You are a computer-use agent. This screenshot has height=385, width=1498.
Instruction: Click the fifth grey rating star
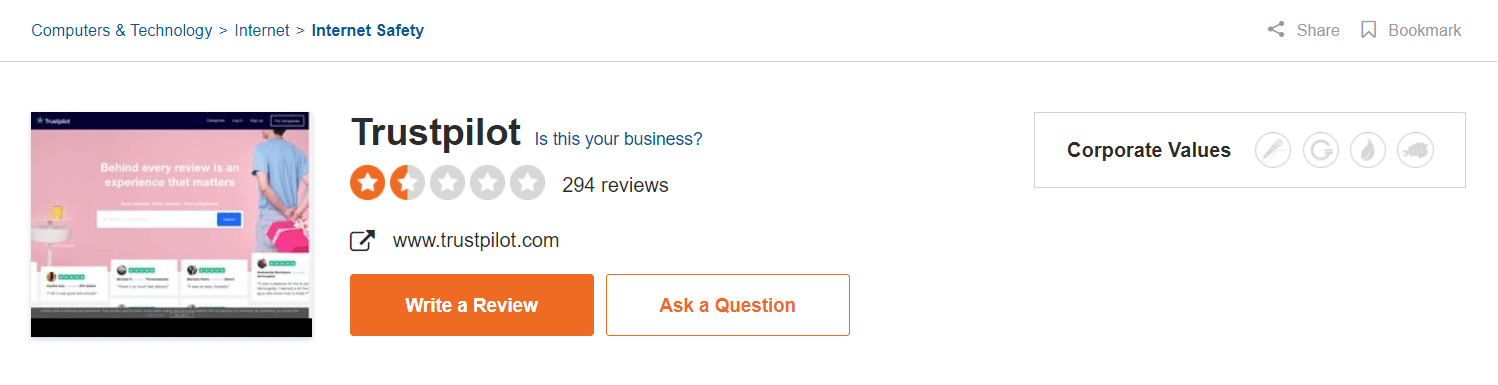point(527,183)
